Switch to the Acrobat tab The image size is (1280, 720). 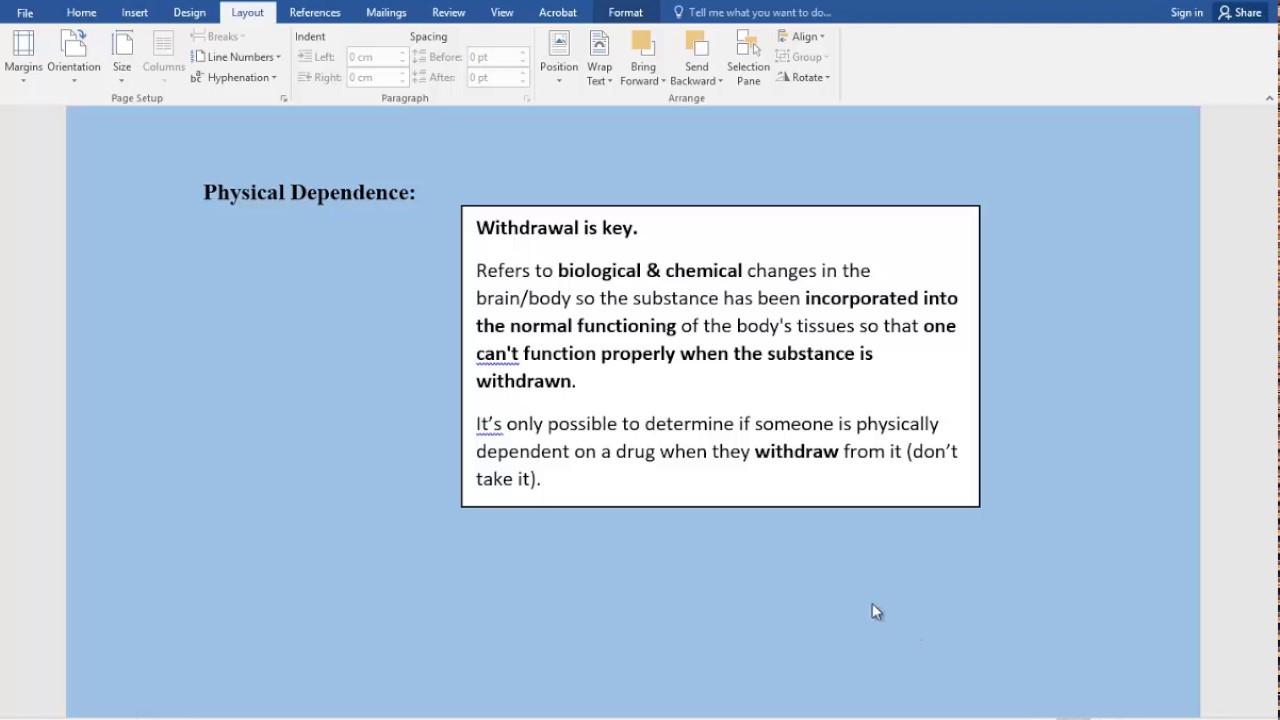[558, 12]
